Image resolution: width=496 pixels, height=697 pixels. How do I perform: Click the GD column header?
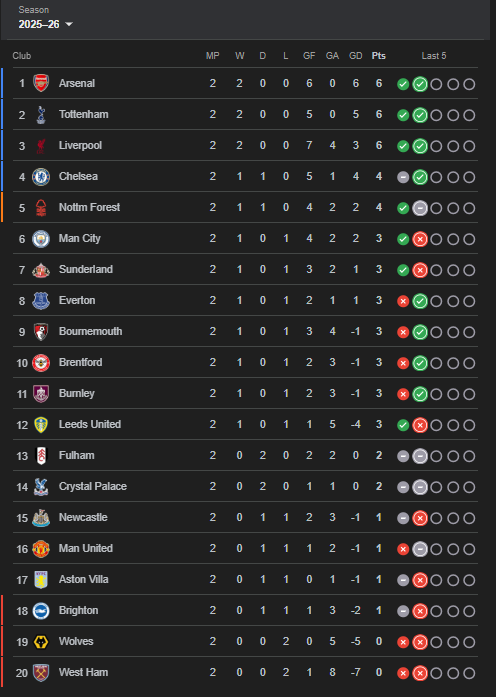click(x=356, y=56)
